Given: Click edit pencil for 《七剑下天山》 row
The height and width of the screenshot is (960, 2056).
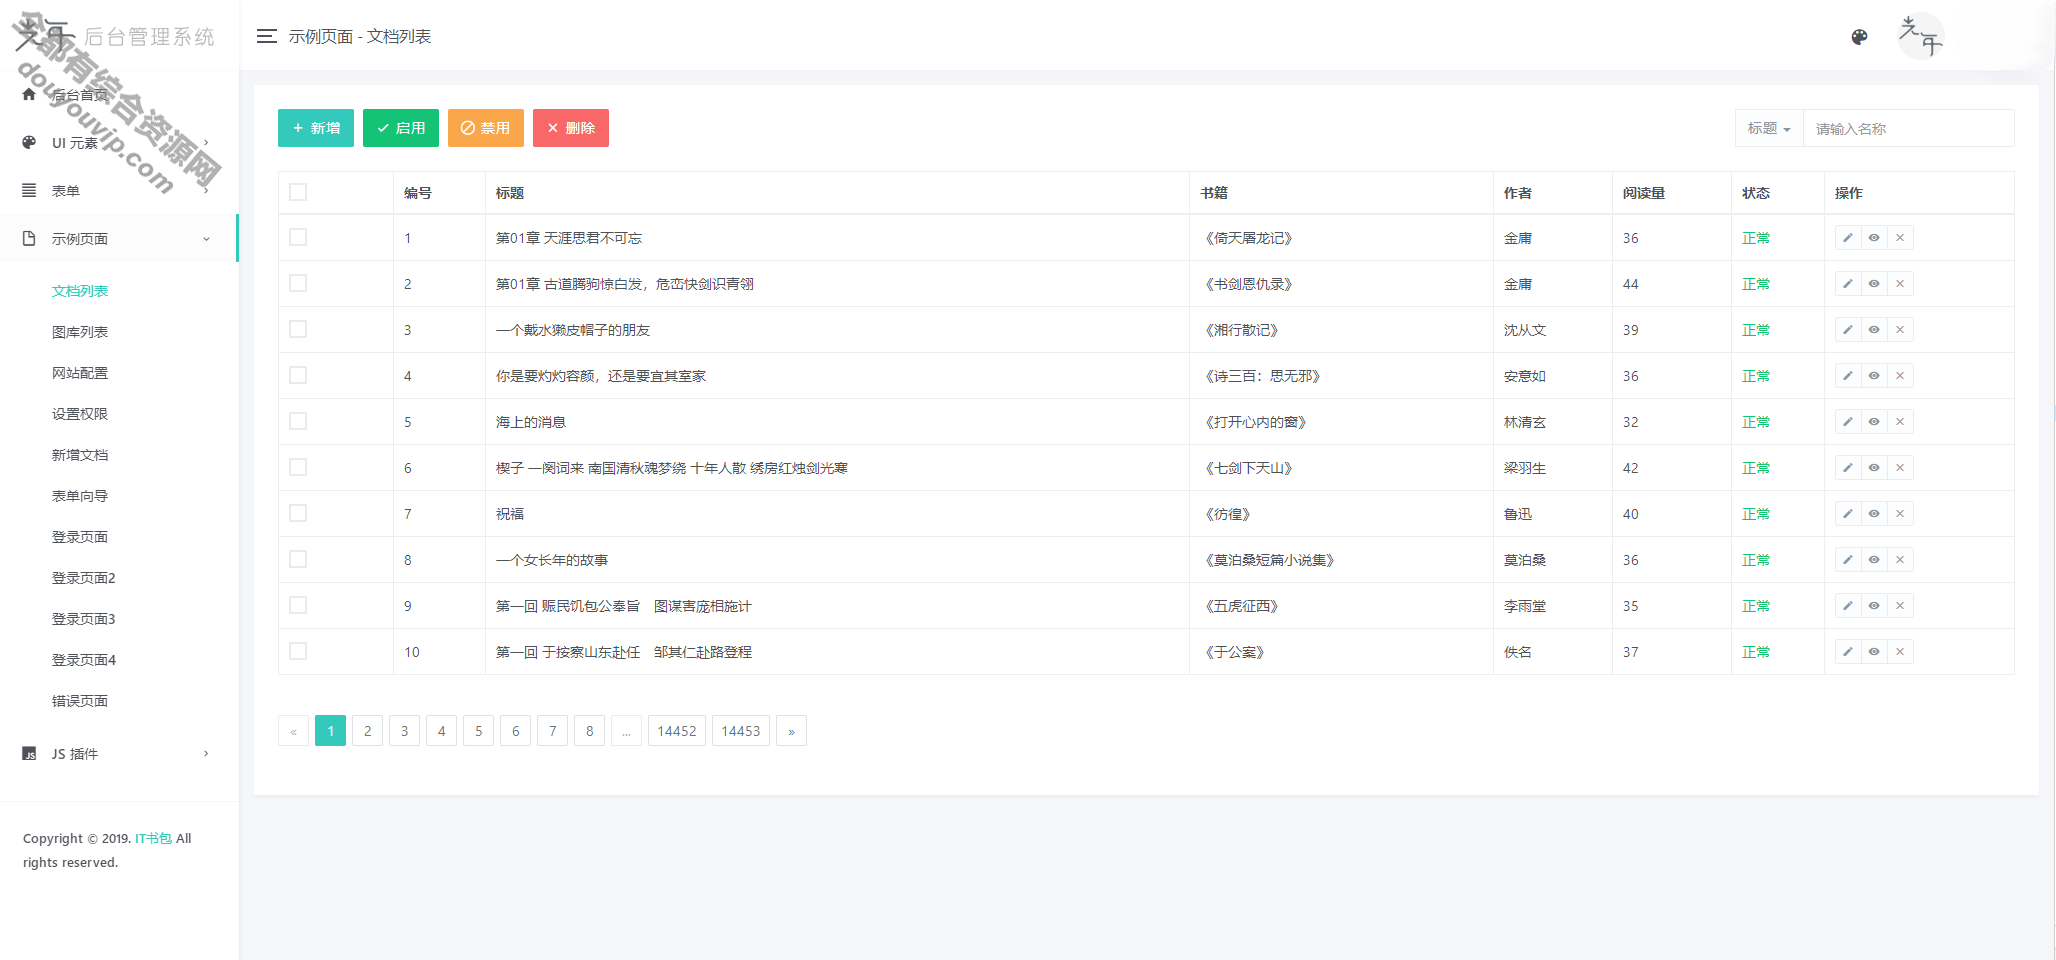Looking at the screenshot, I should [1848, 468].
